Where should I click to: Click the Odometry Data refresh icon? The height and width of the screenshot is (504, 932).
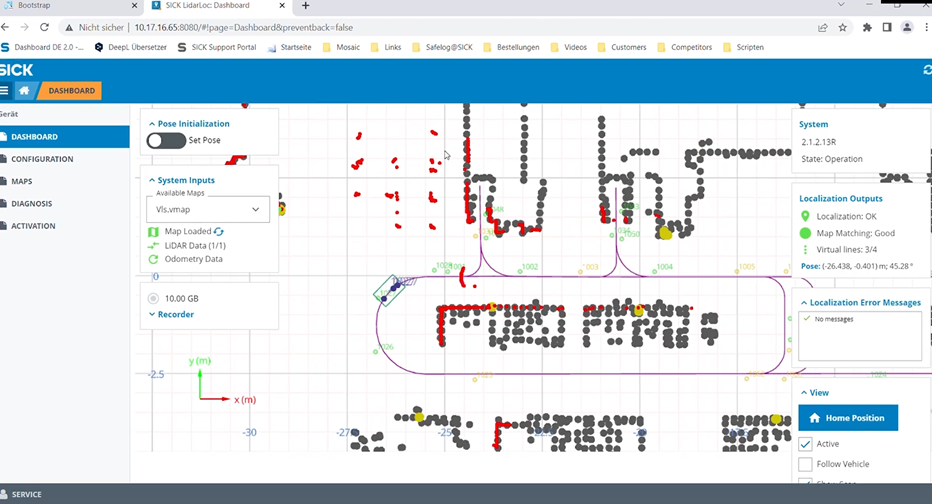[x=153, y=259]
